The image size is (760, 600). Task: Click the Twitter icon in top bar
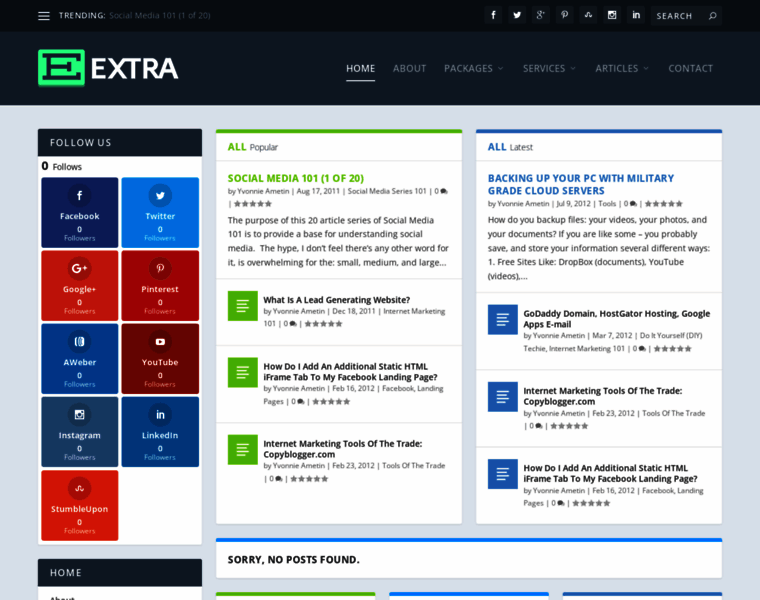(517, 15)
